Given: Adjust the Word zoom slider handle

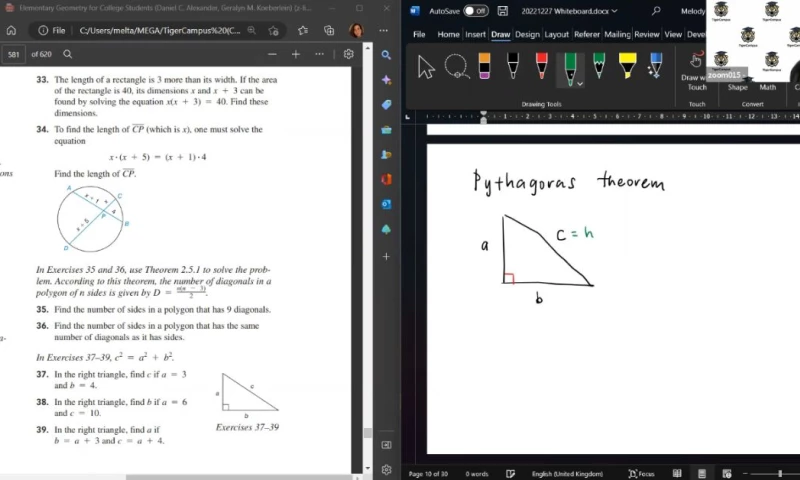Looking at the screenshot, I should pyautogui.click(x=780, y=474).
